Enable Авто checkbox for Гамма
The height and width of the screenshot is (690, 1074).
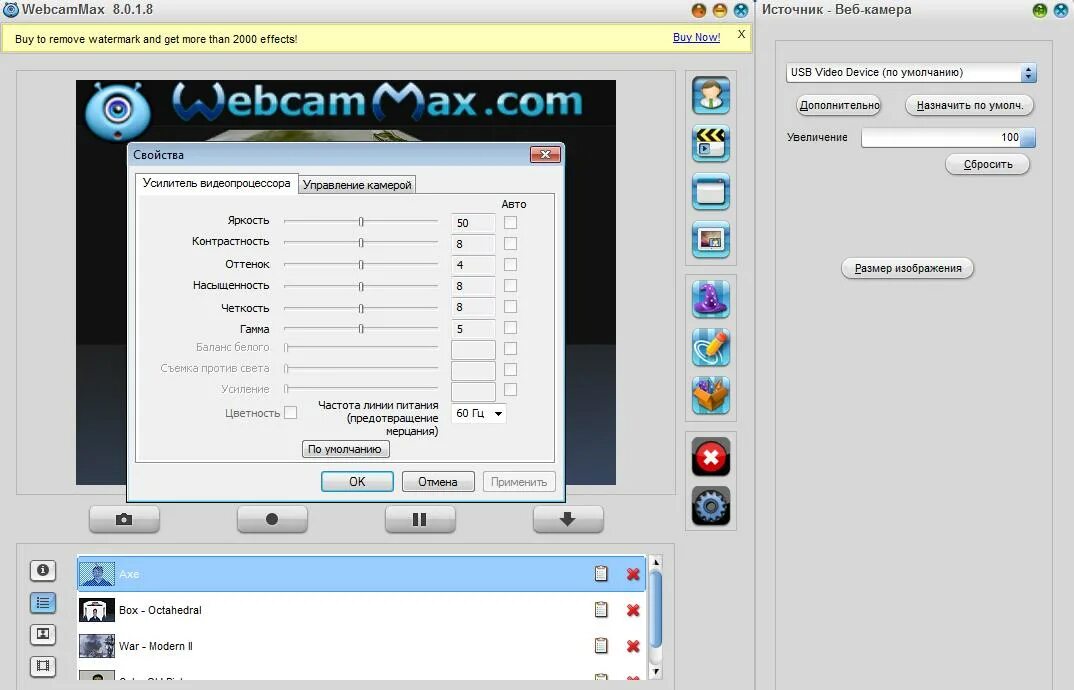pyautogui.click(x=510, y=328)
